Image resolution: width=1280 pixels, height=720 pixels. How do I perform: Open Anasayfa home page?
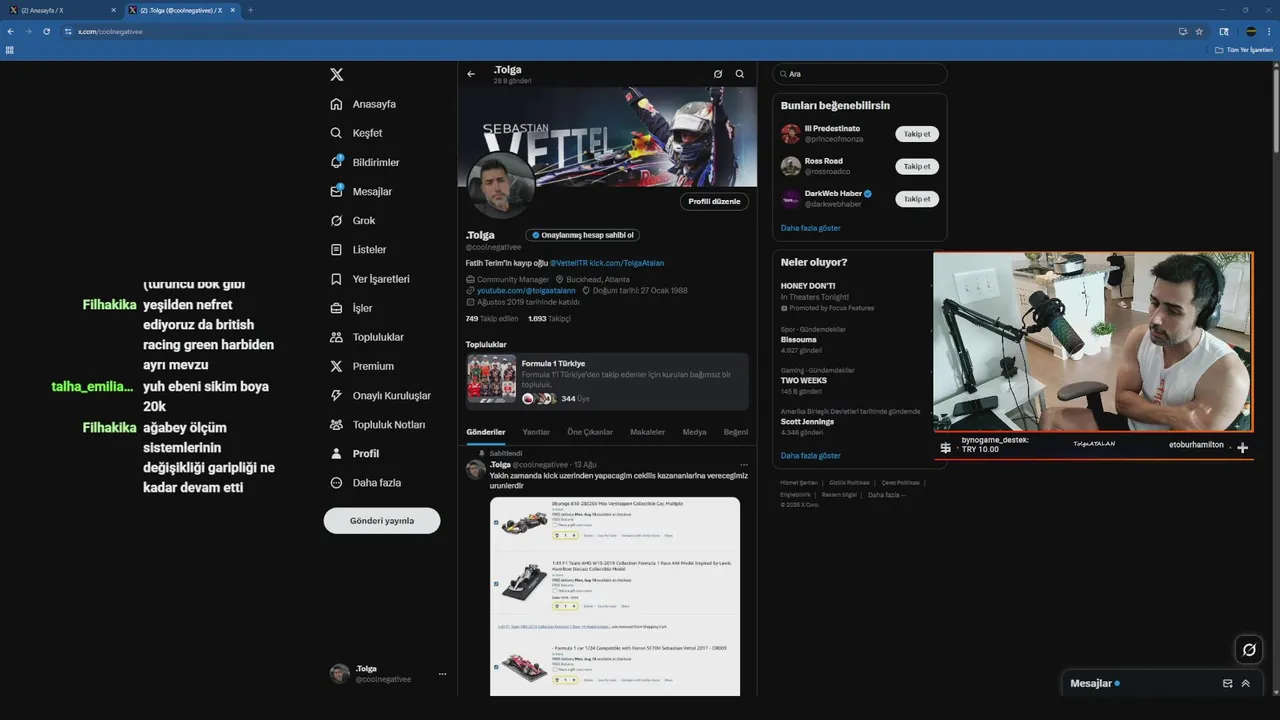pyautogui.click(x=363, y=104)
